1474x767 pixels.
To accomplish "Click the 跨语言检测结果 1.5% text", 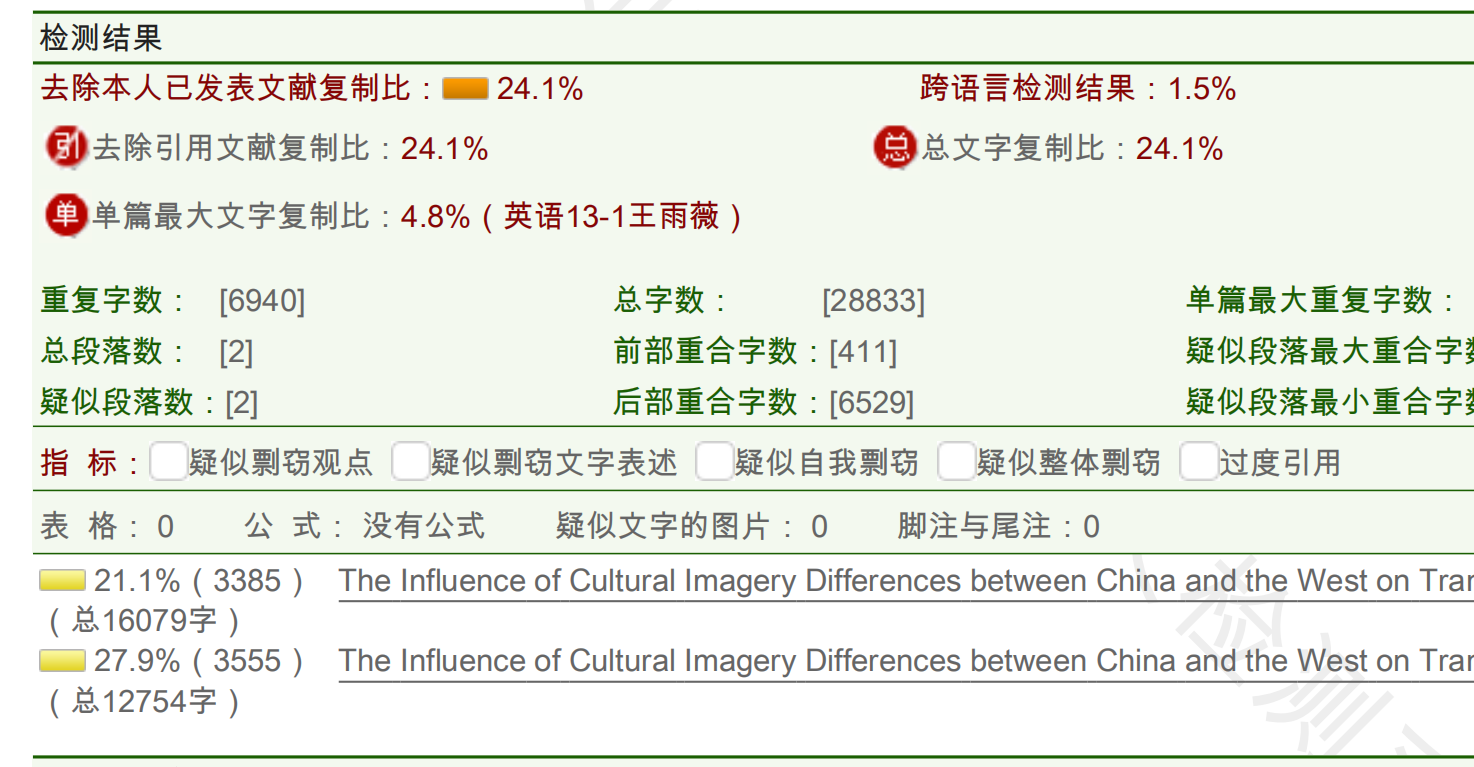I will click(x=1078, y=88).
